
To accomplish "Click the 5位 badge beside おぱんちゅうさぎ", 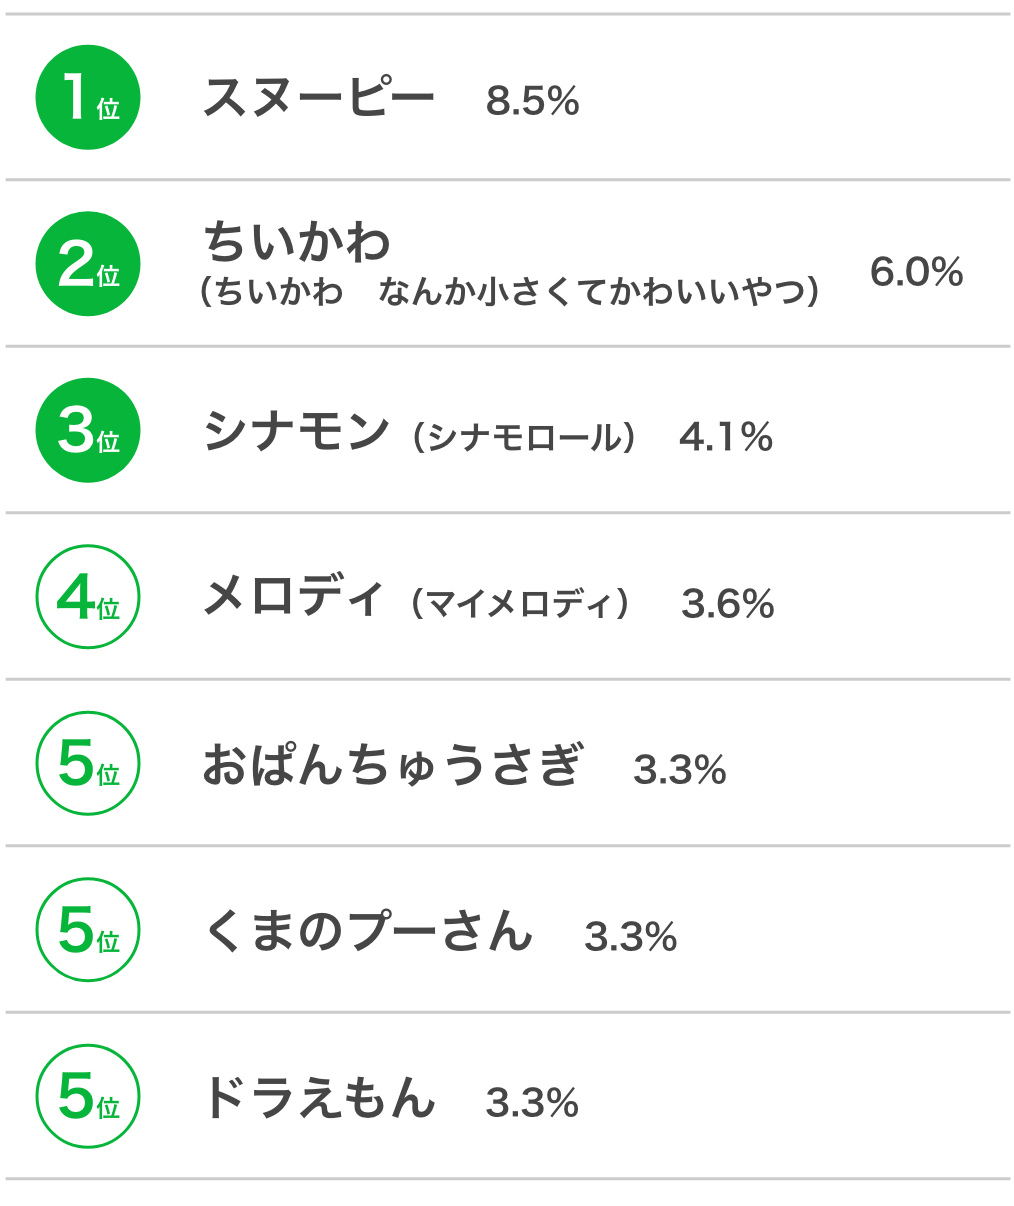I will pos(88,764).
